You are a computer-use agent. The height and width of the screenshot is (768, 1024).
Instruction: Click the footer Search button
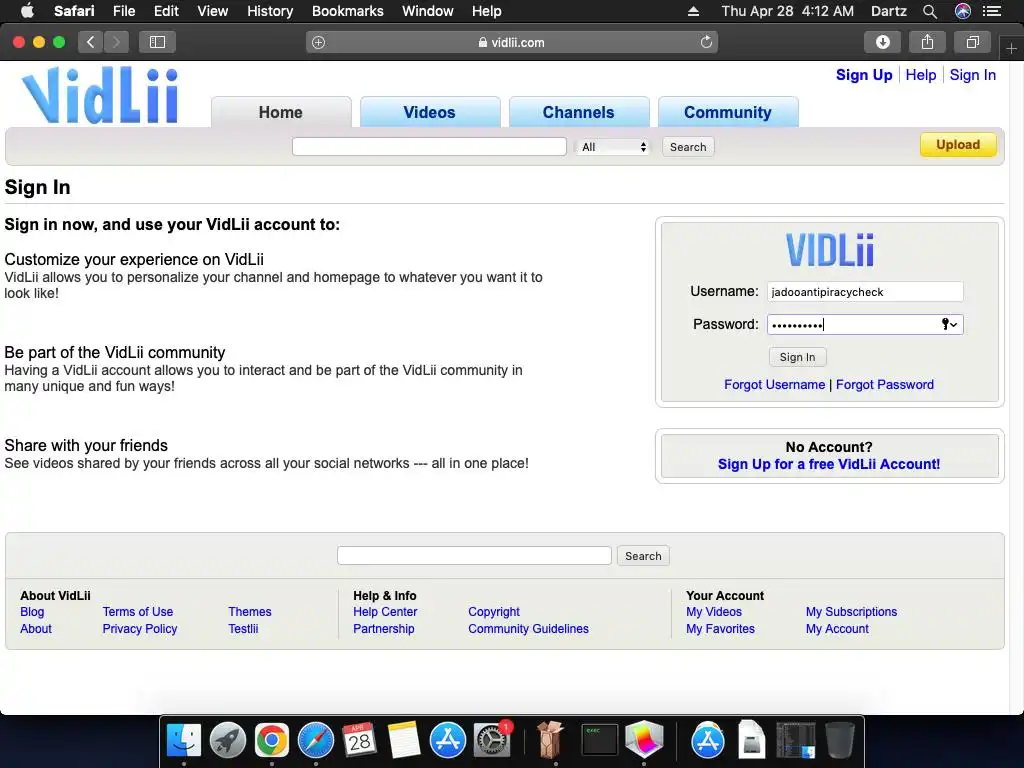[643, 556]
